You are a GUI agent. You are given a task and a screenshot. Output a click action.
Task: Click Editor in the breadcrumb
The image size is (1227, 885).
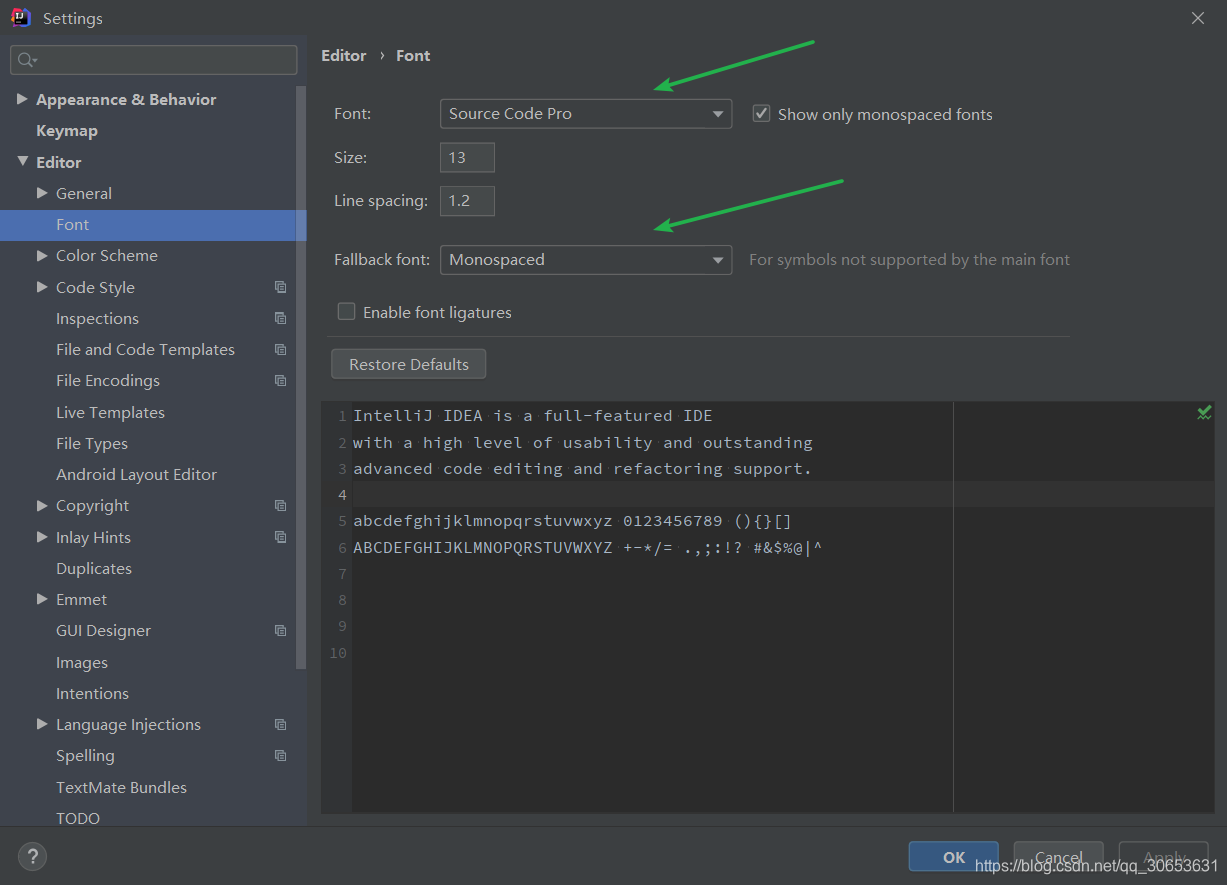(x=343, y=55)
